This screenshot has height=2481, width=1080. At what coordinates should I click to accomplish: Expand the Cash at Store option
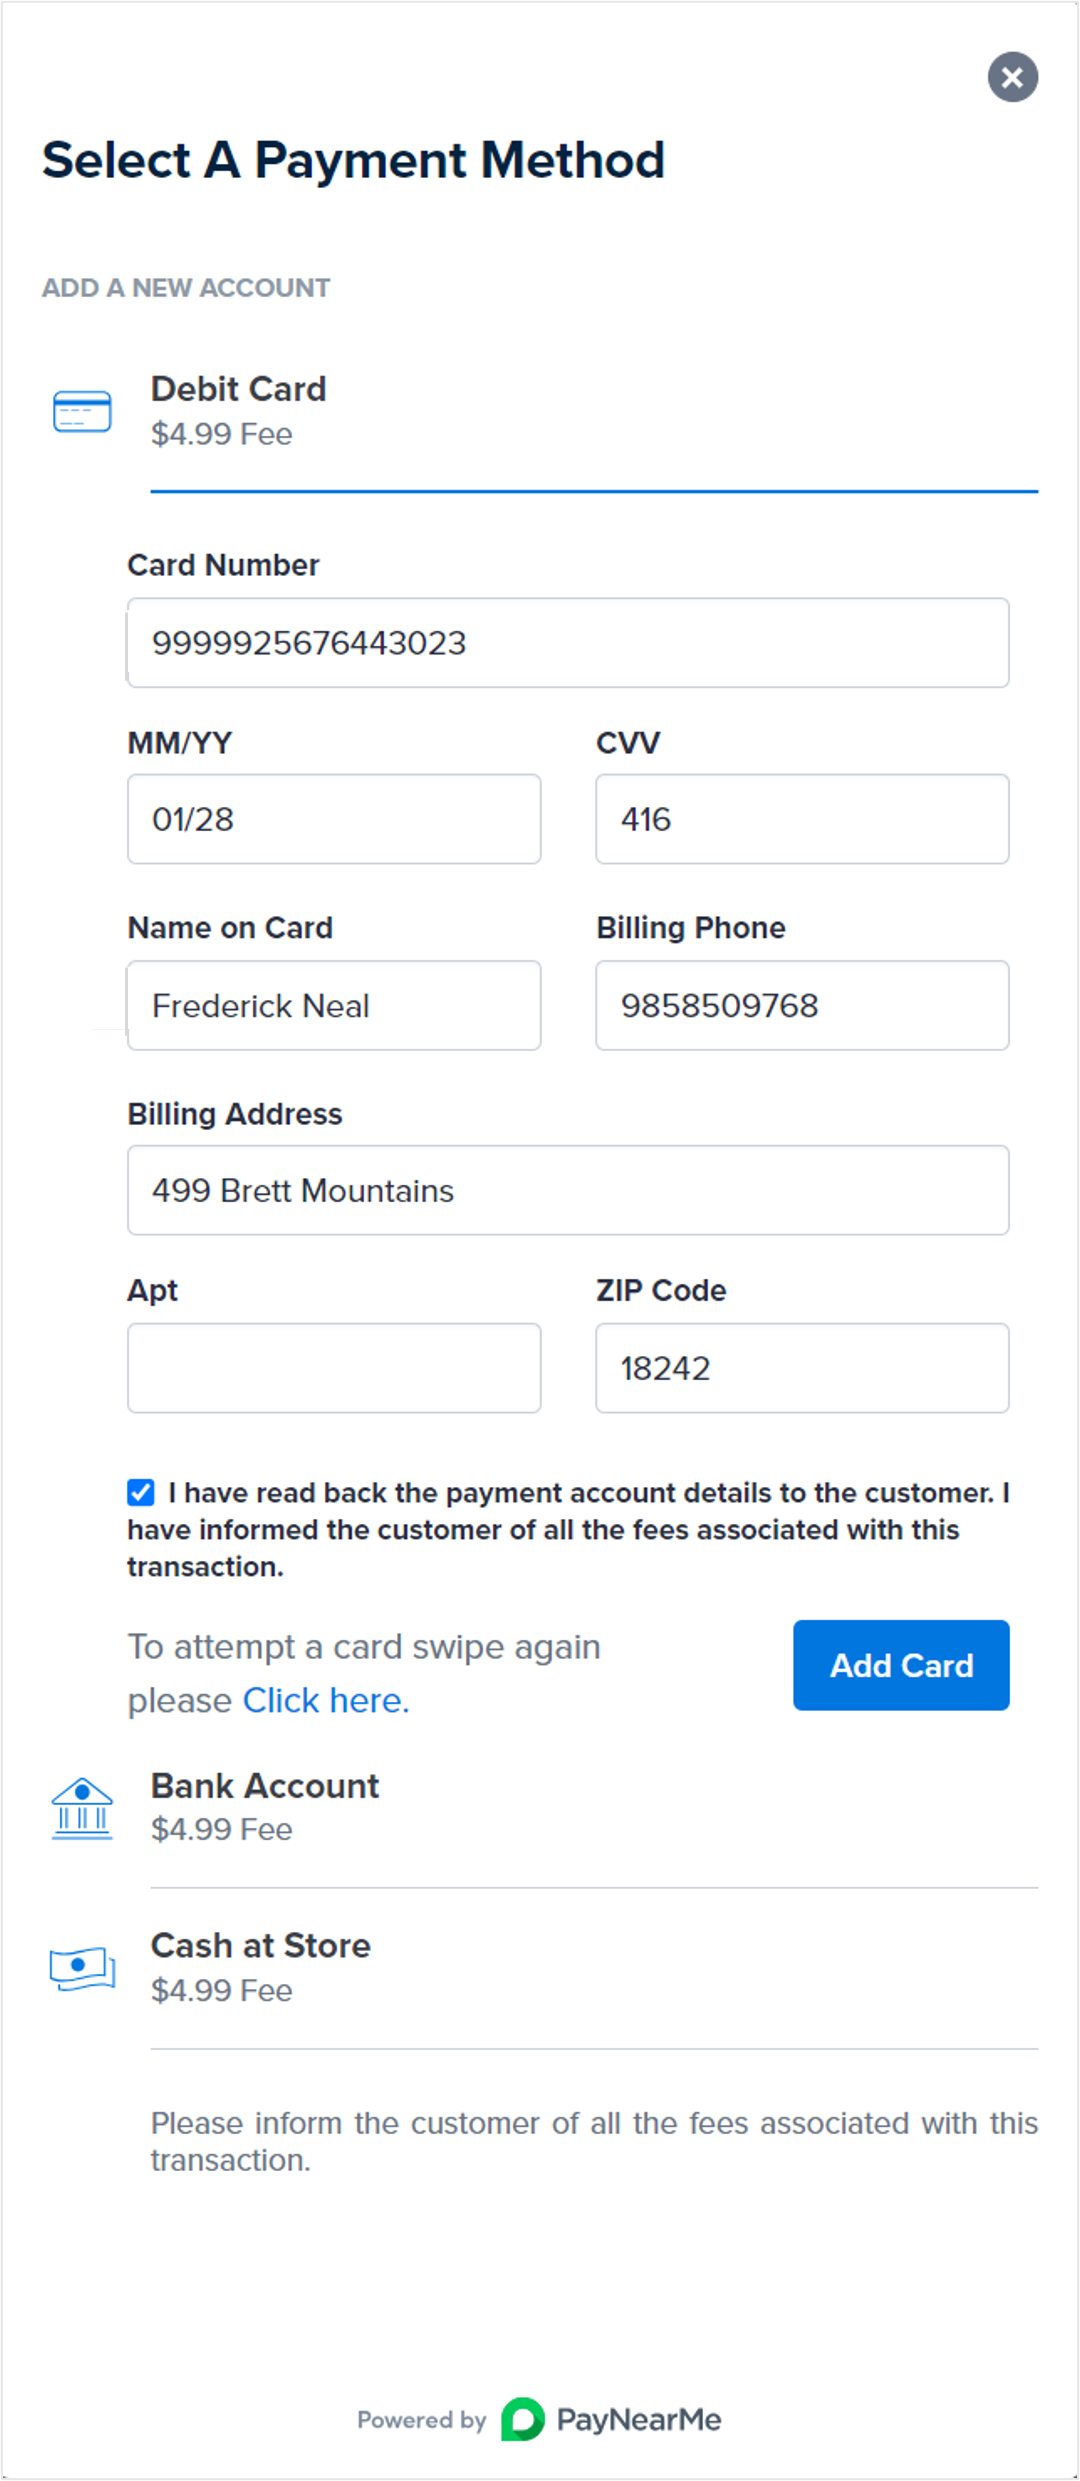(260, 1946)
